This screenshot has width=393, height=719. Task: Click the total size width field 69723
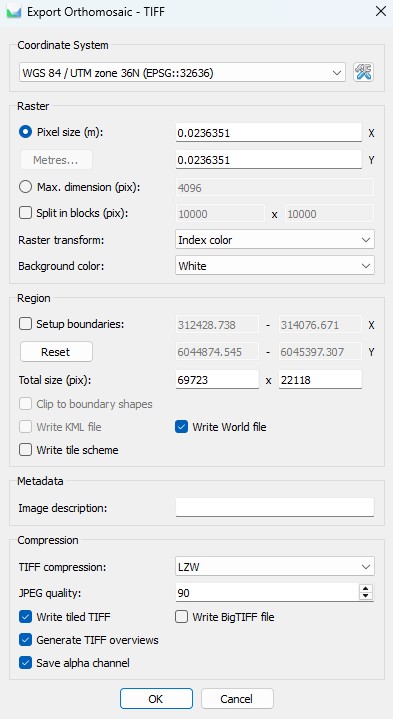coord(217,380)
